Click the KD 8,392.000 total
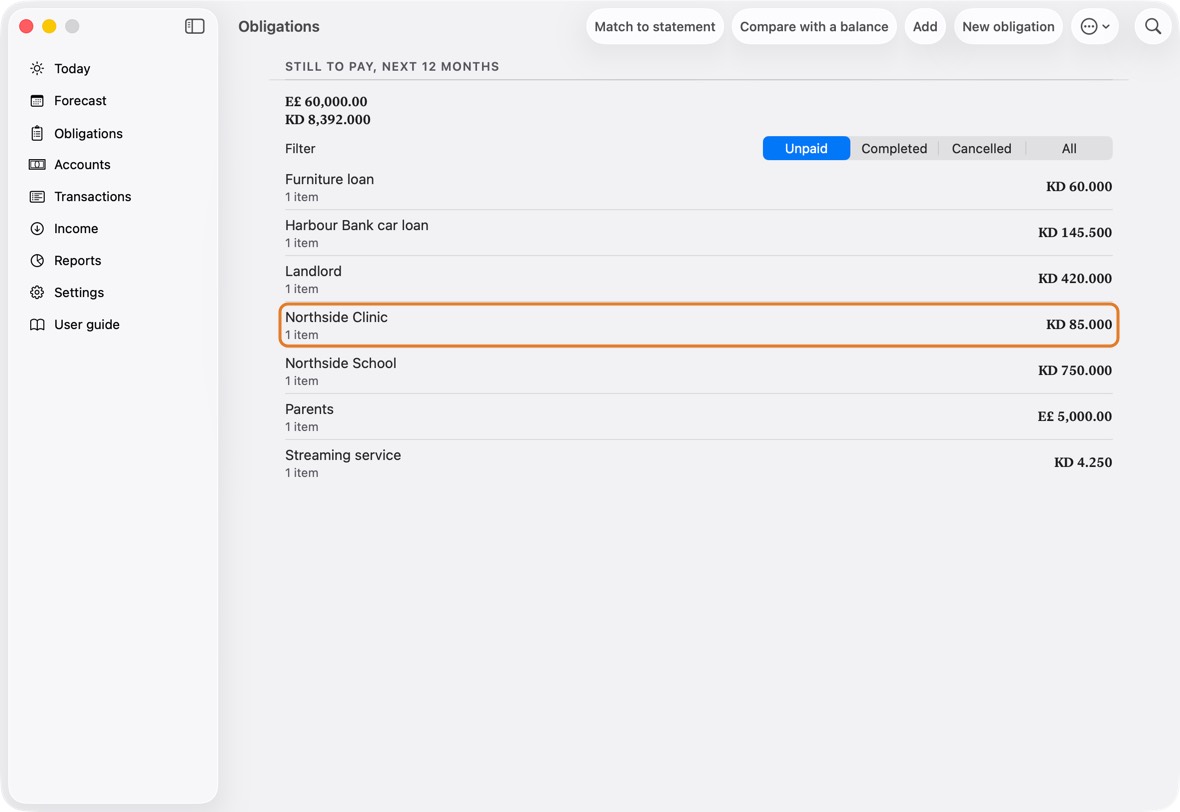This screenshot has width=1180, height=812. [328, 120]
